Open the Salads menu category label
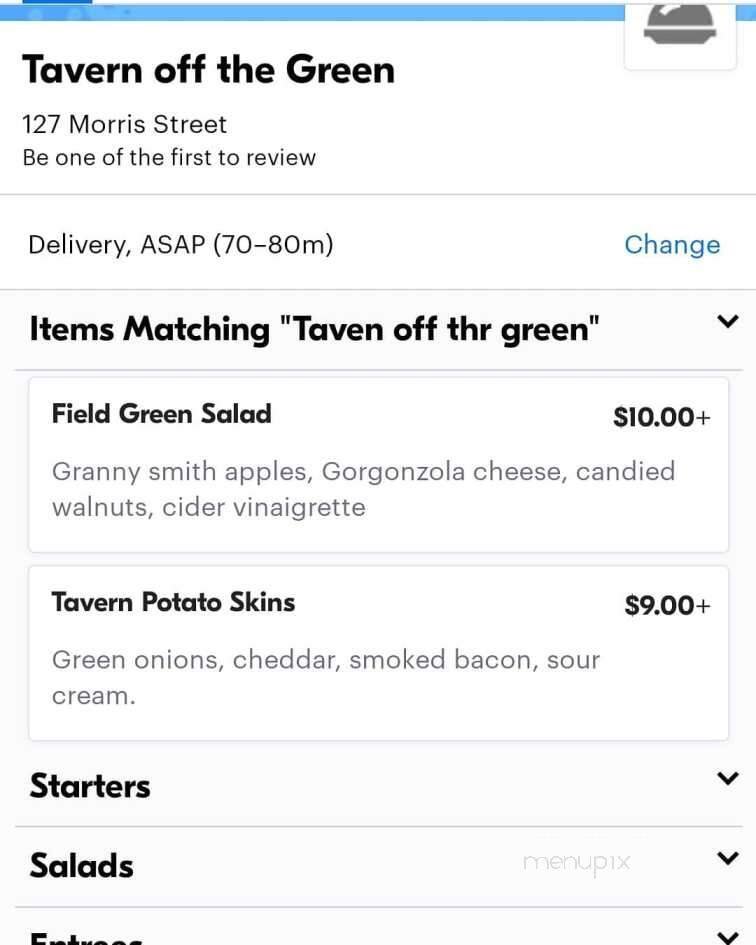This screenshot has height=945, width=756. coord(81,865)
